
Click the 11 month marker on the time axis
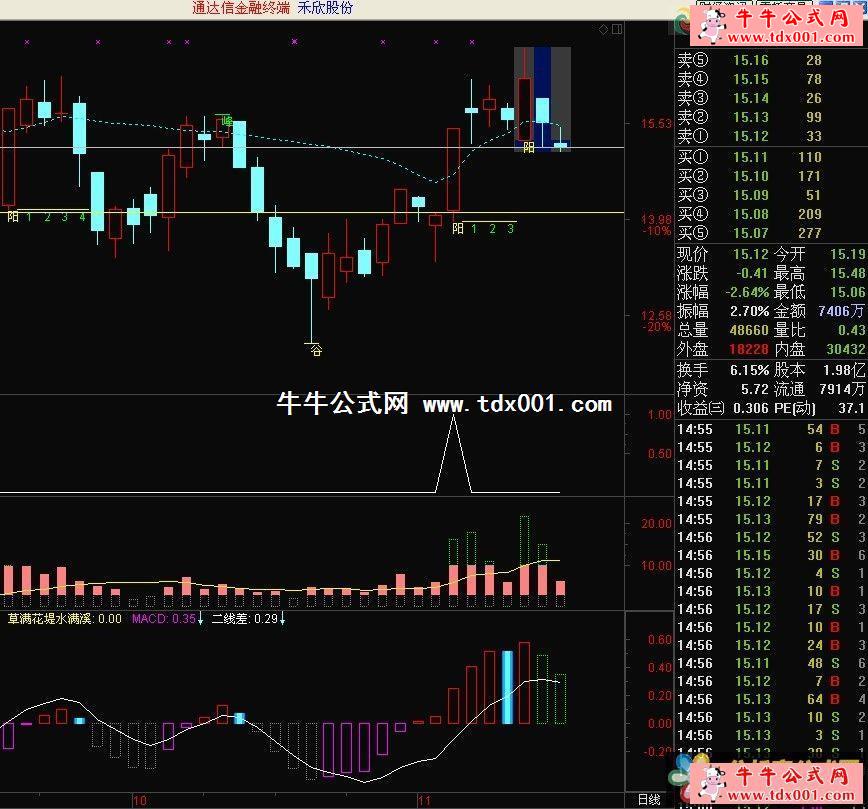(424, 800)
